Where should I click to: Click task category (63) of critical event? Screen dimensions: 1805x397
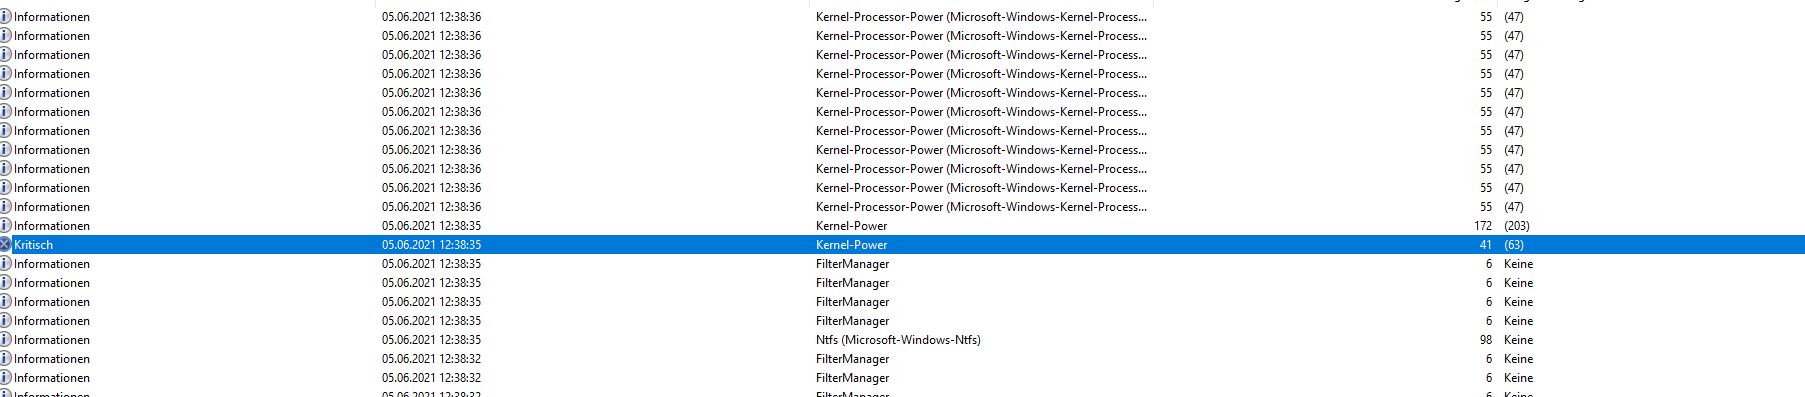pyautogui.click(x=1514, y=245)
